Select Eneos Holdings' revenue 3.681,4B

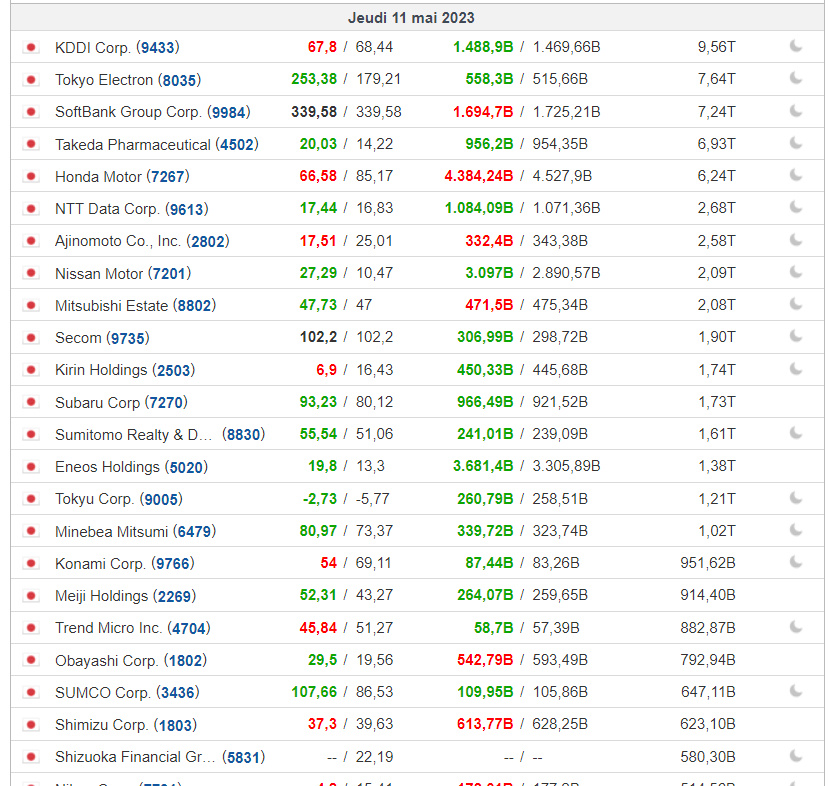(x=483, y=466)
